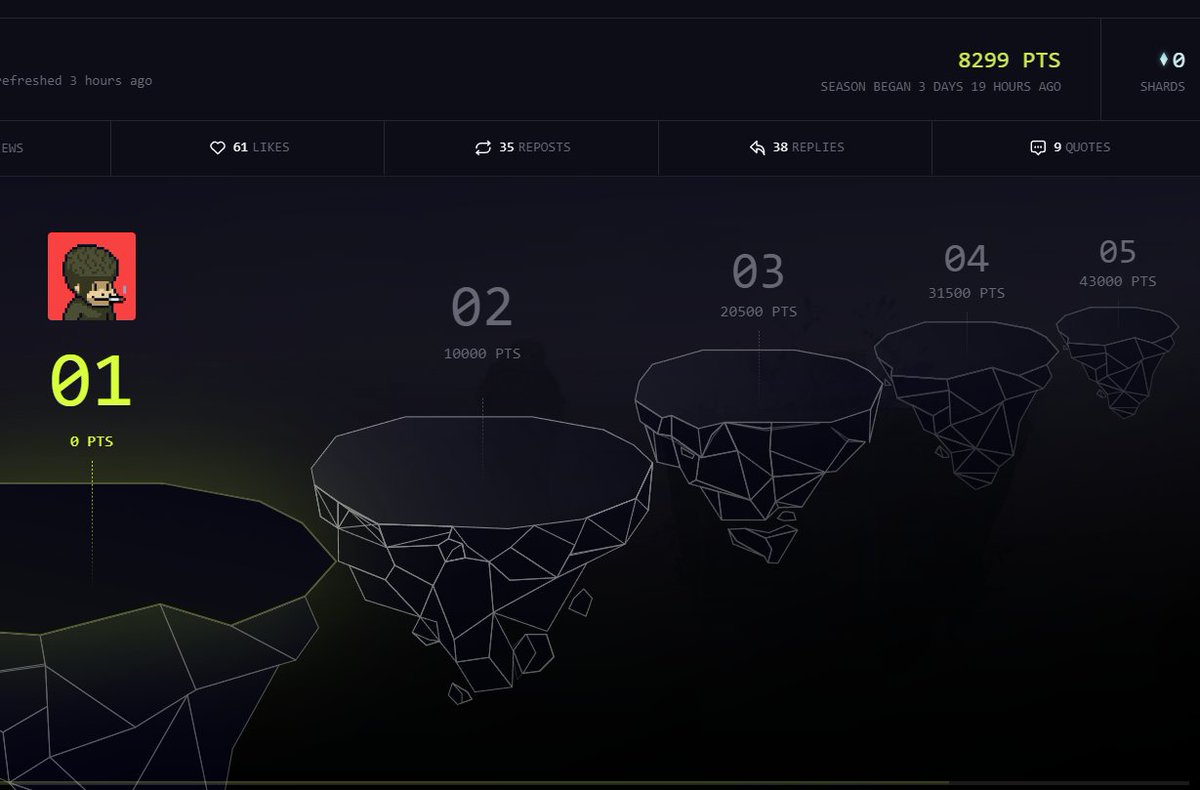The image size is (1200, 790).
Task: Open the pixel soldier avatar
Action: click(92, 276)
